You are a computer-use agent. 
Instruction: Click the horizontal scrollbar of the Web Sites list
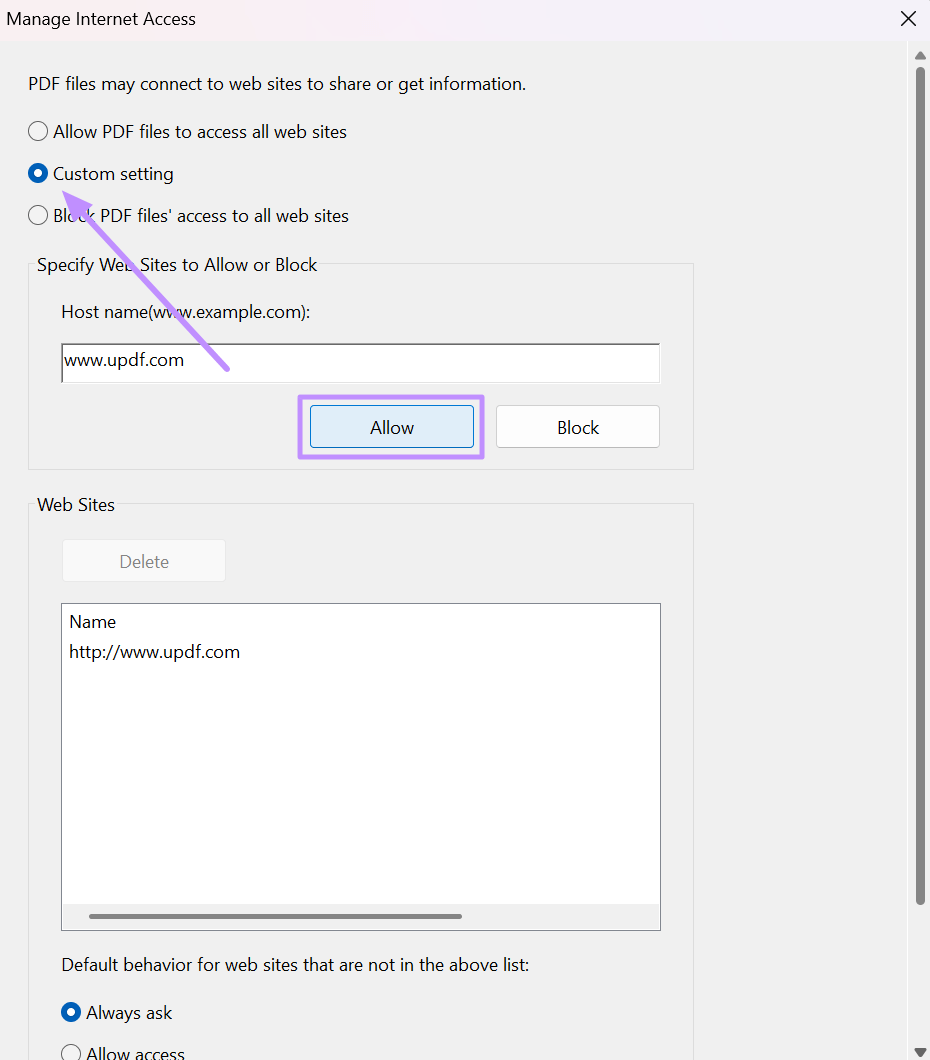tap(275, 917)
